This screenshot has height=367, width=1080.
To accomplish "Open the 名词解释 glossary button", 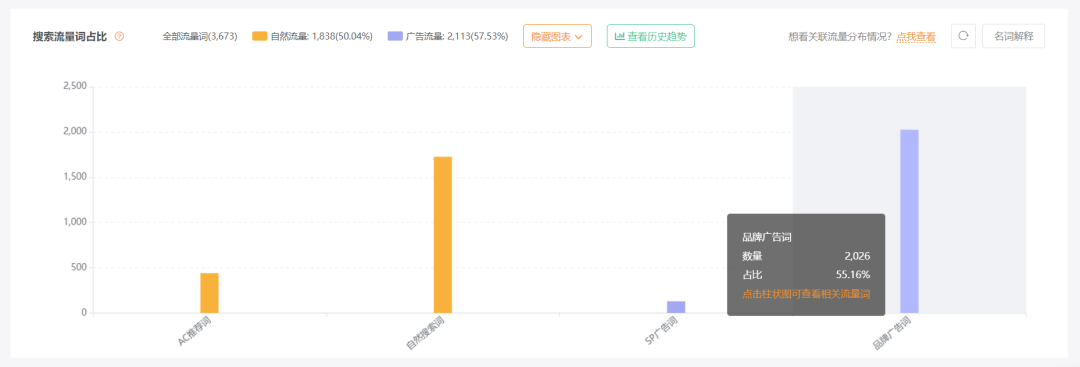I will coord(1013,36).
